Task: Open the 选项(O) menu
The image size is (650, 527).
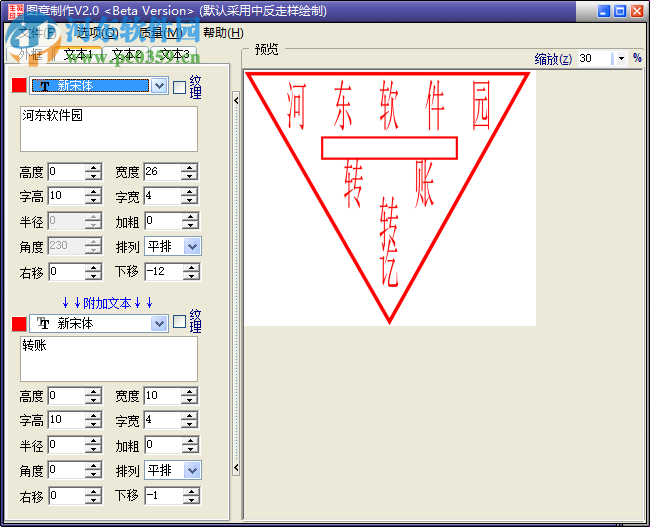Action: click(98, 33)
